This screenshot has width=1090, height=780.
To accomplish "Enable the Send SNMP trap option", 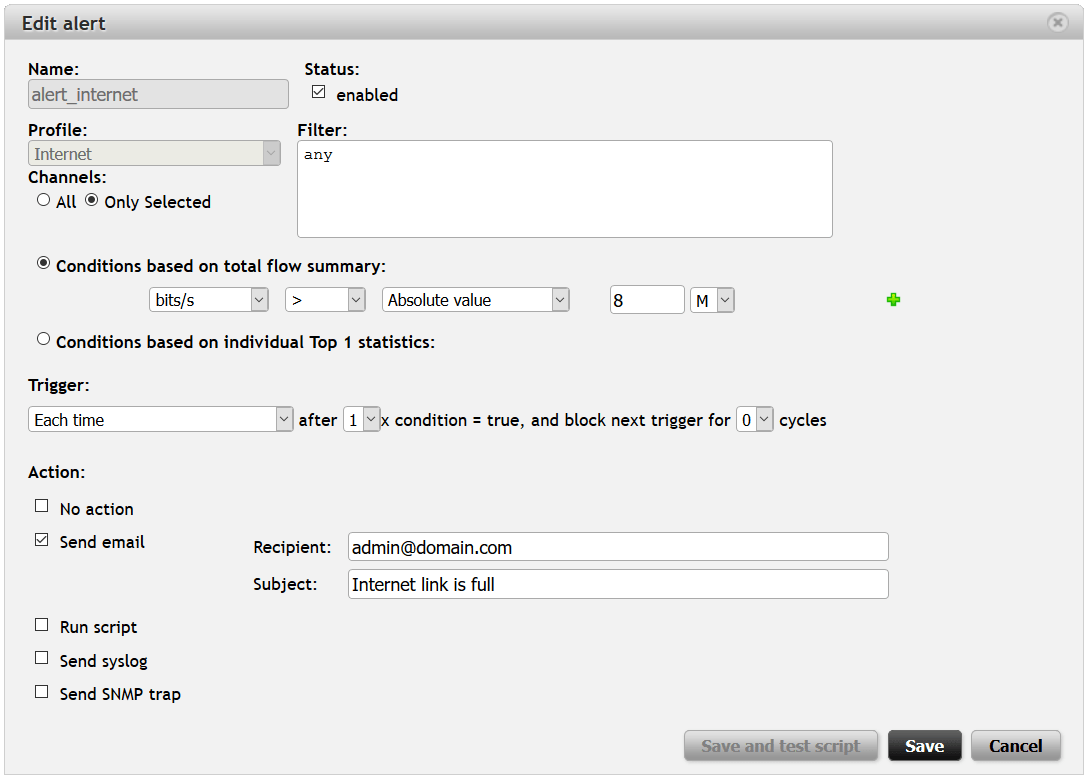I will pyautogui.click(x=42, y=691).
